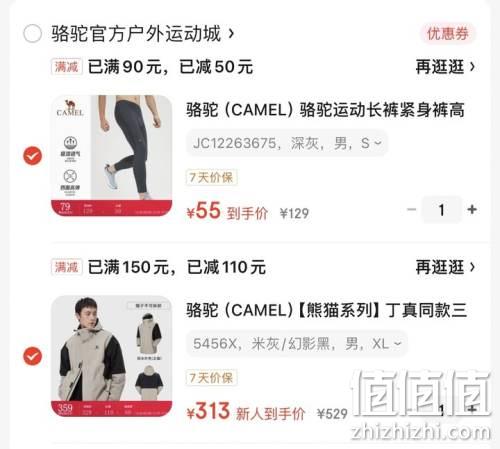Screen dimensions: 500x449
Task: Increase pants quantity with plus icon
Action: (472, 210)
